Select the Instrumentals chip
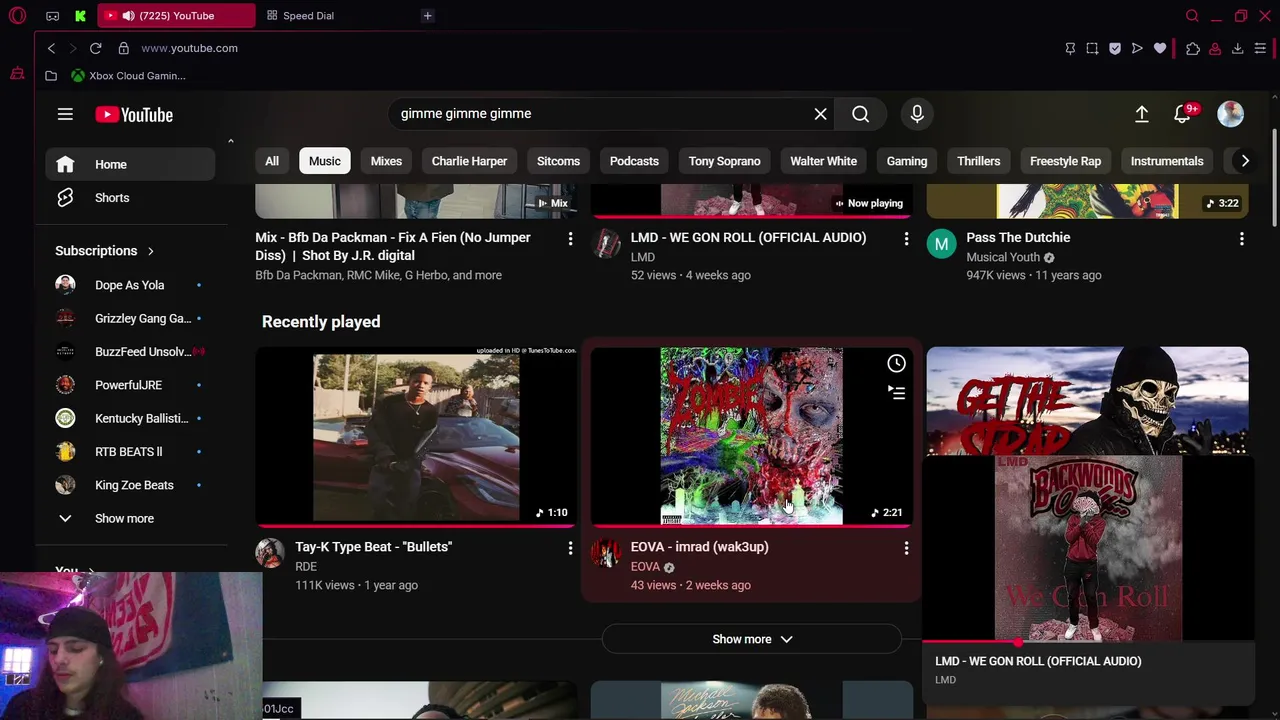Image resolution: width=1280 pixels, height=720 pixels. pos(1166,161)
